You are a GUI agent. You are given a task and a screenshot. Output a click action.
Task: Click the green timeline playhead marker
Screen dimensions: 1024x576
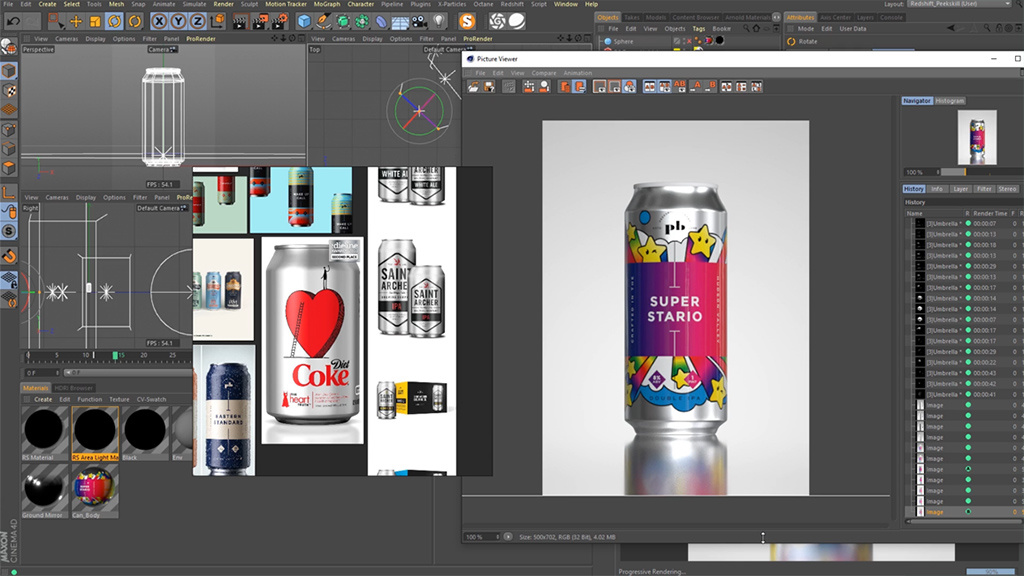coord(115,355)
